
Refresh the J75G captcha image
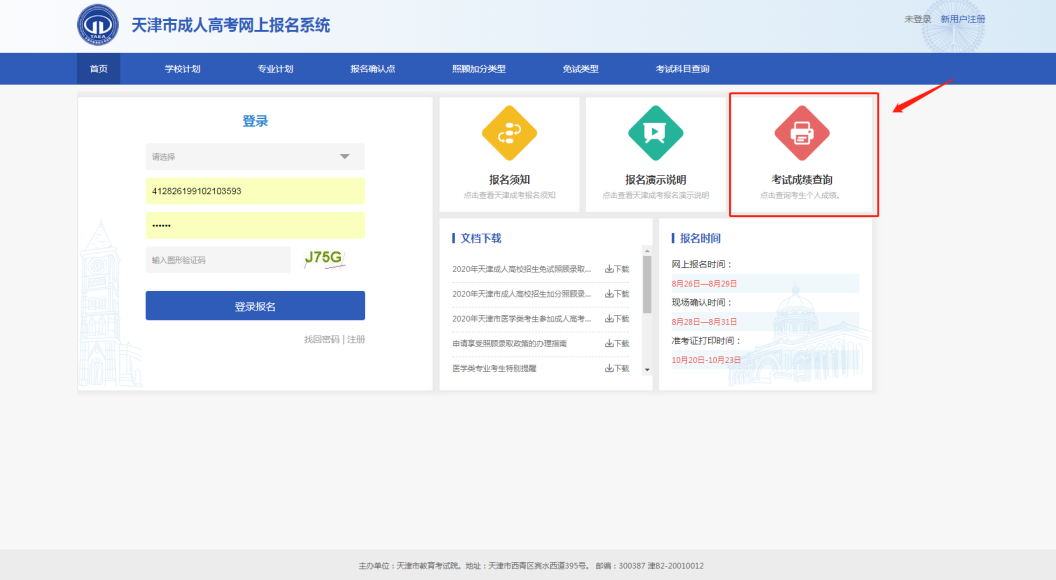click(323, 259)
